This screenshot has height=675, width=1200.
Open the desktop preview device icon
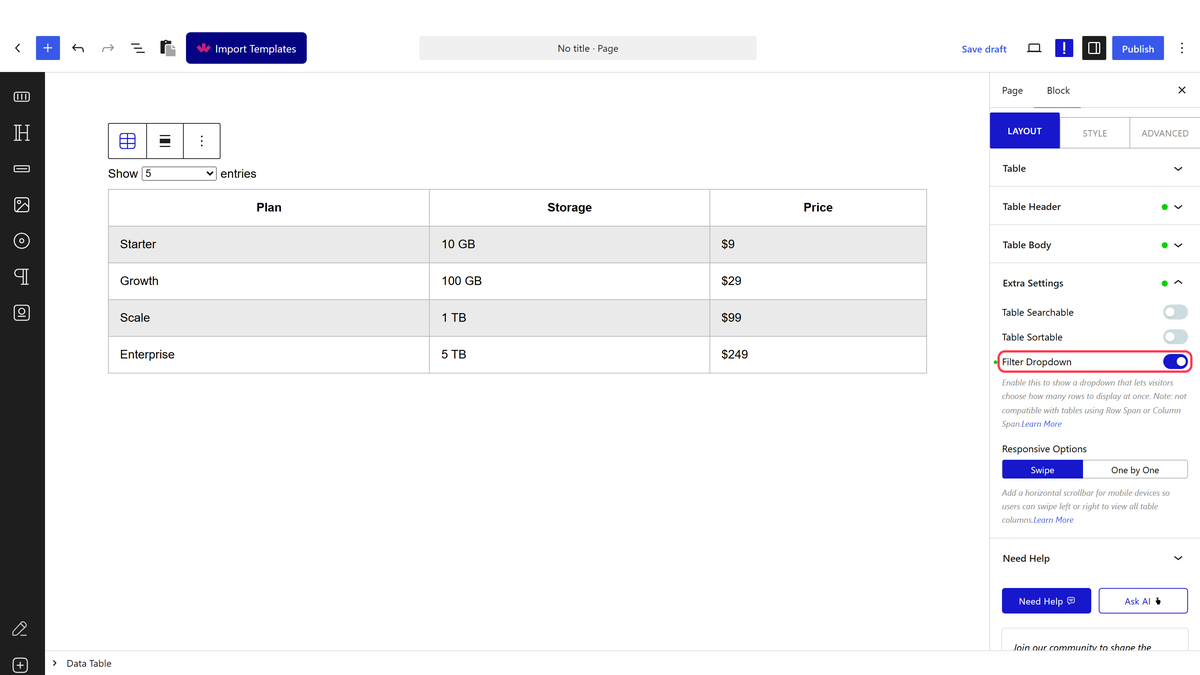point(1034,48)
